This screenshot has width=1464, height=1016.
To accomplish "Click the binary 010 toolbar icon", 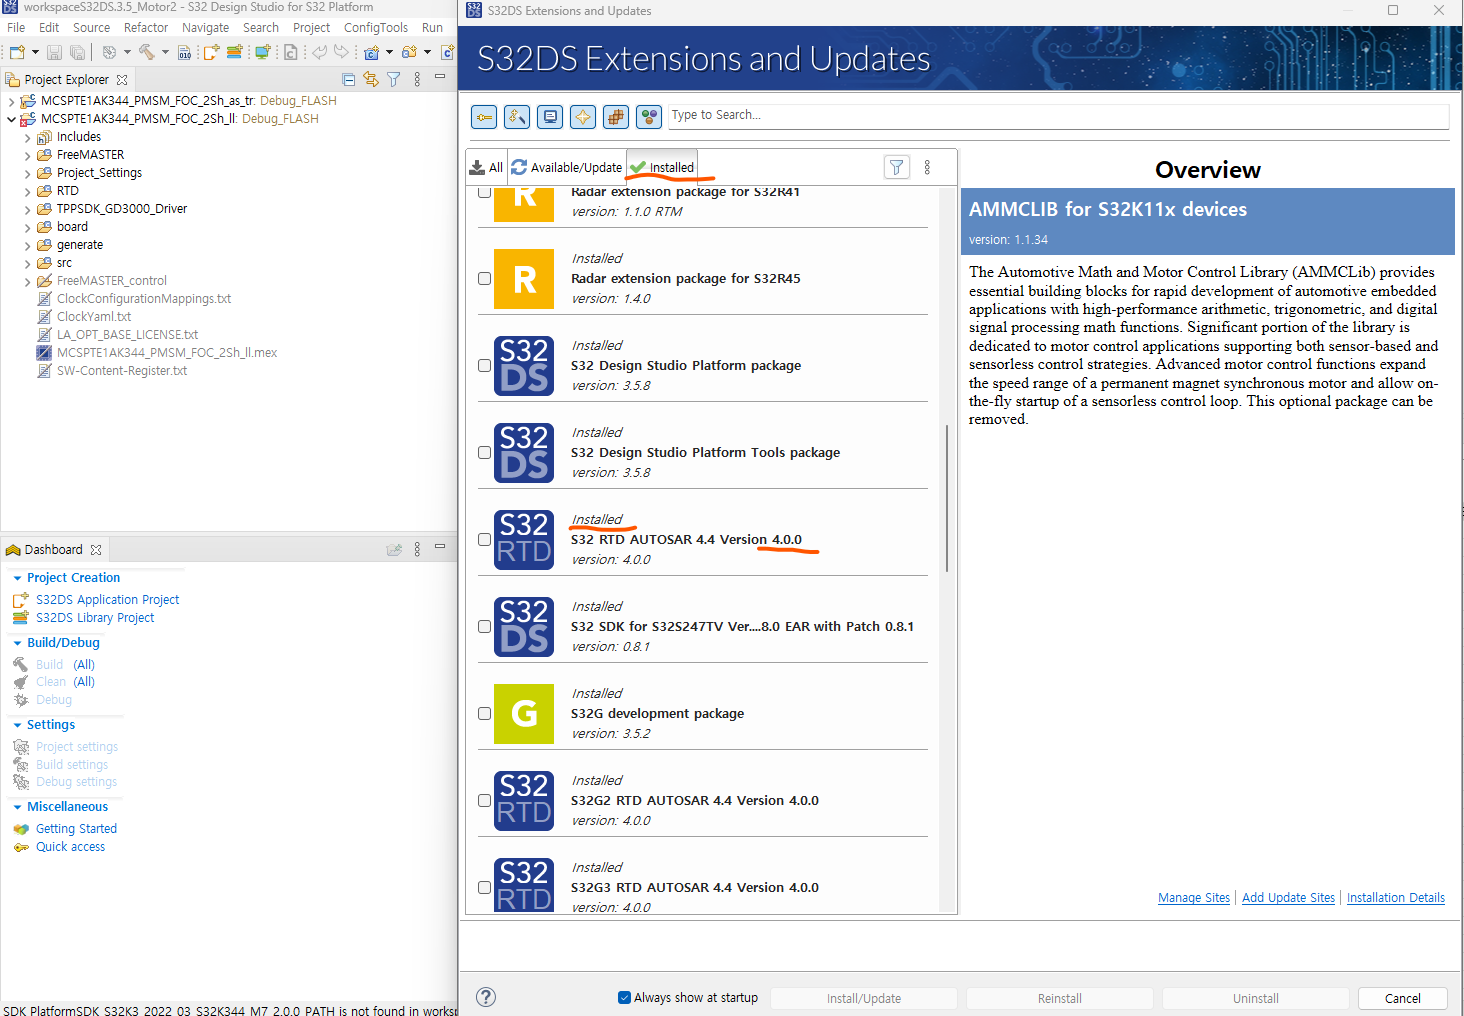I will [x=185, y=52].
